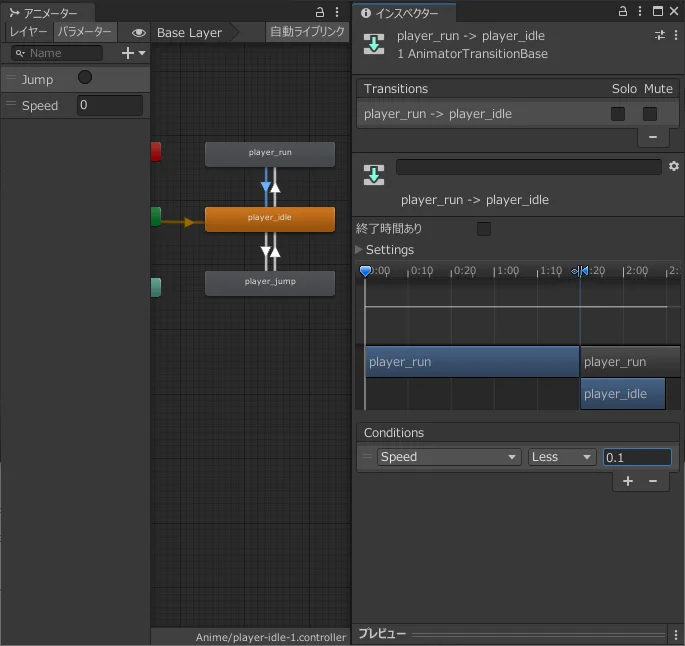Select the red Exit node
685x646 pixels.
click(x=156, y=152)
